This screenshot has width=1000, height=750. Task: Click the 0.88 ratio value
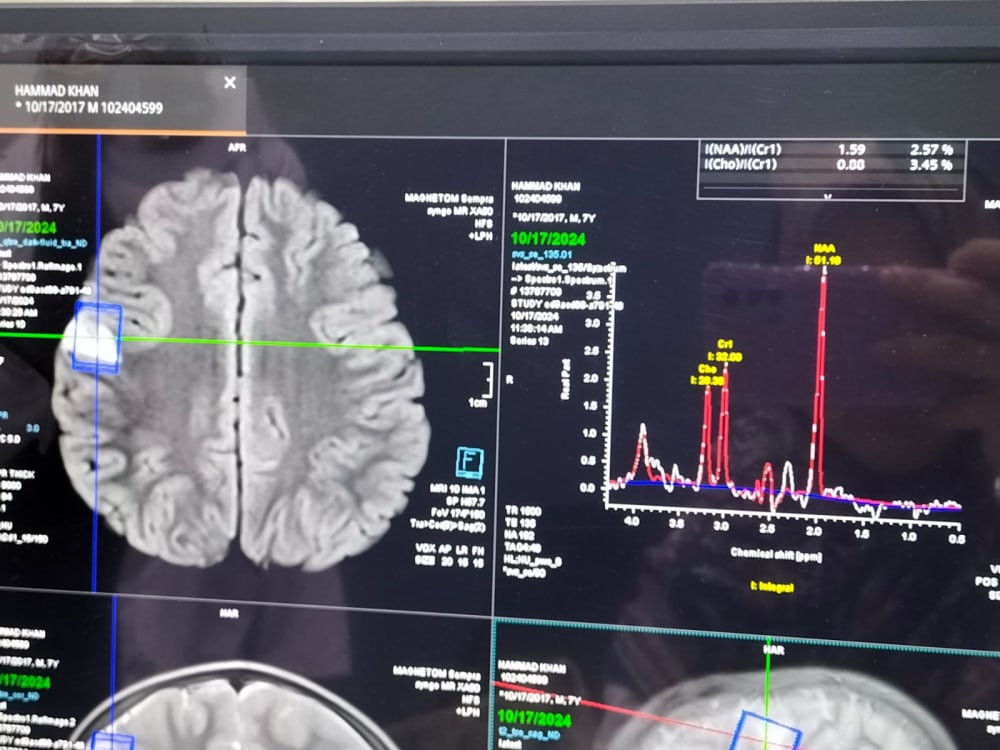pos(851,165)
